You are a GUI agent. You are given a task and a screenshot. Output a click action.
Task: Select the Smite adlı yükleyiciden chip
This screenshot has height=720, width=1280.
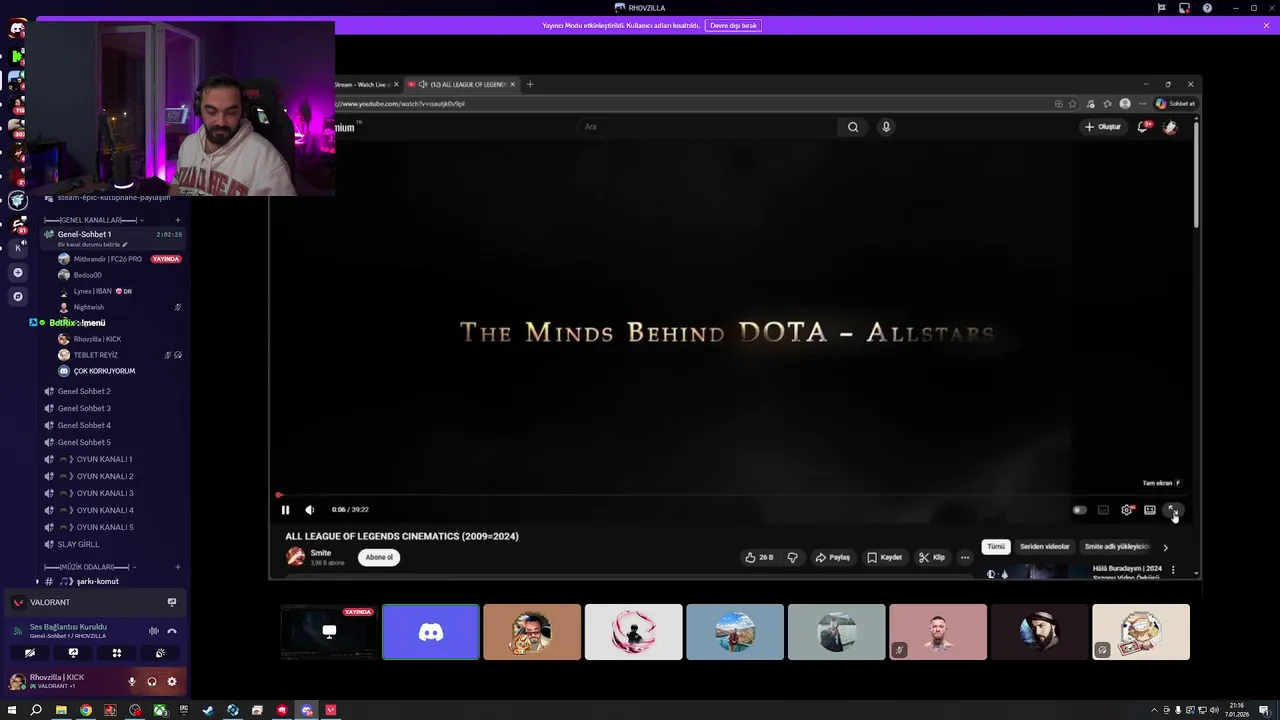1117,547
